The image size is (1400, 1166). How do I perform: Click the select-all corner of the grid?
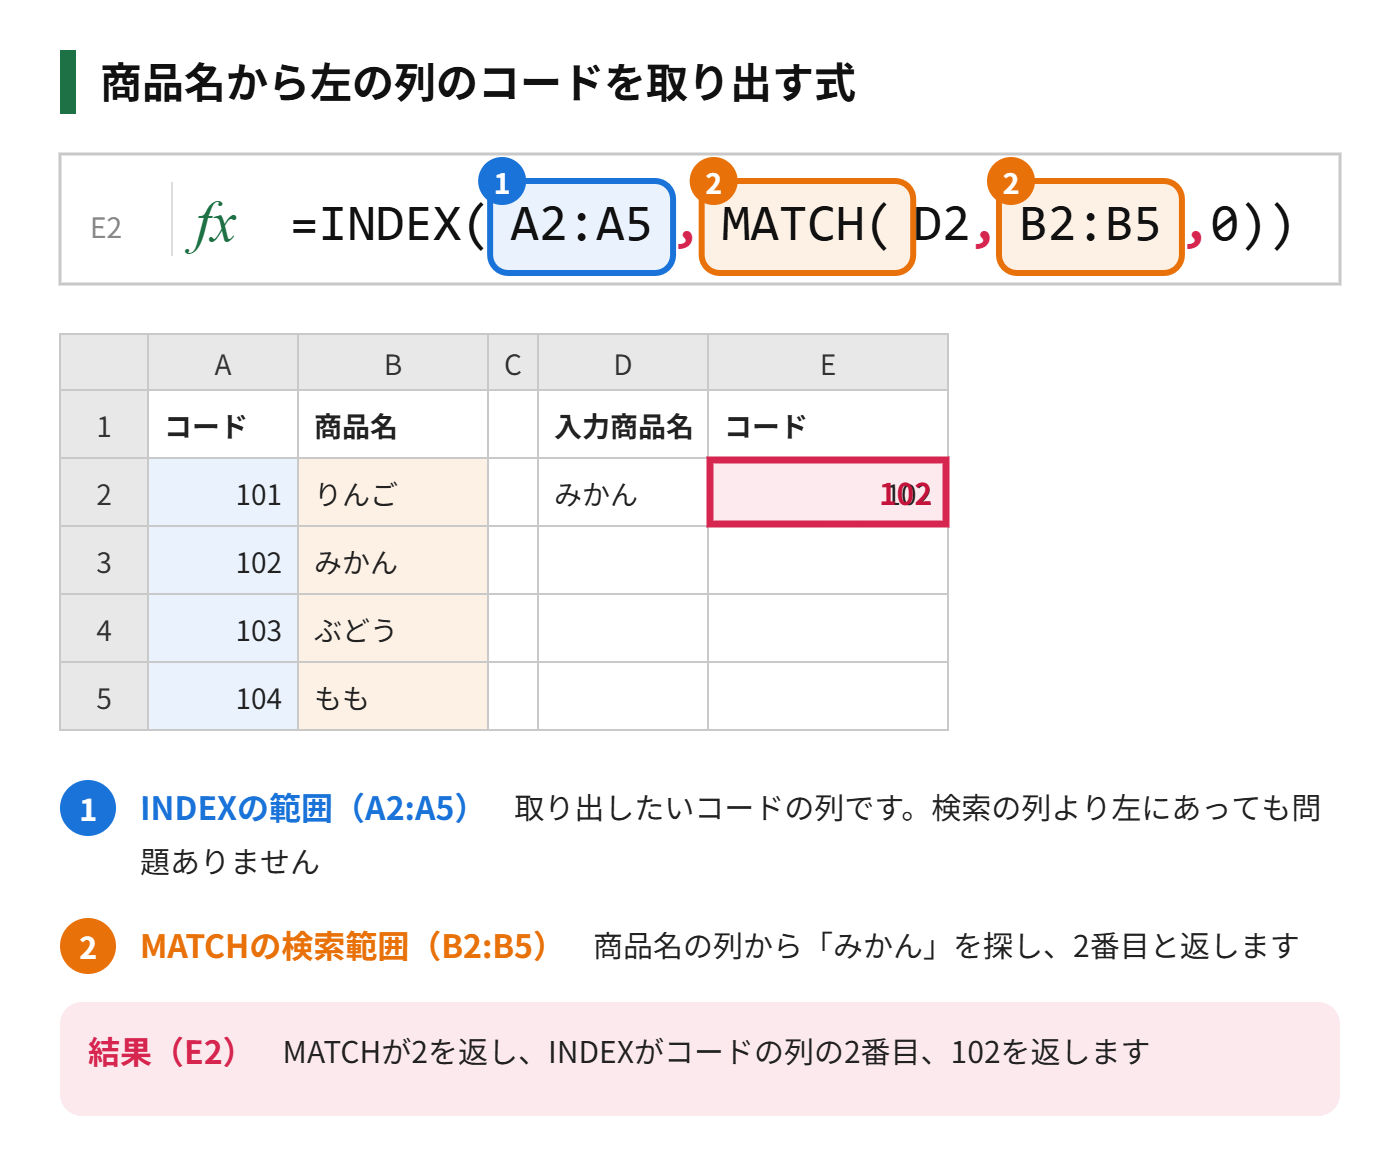(104, 363)
